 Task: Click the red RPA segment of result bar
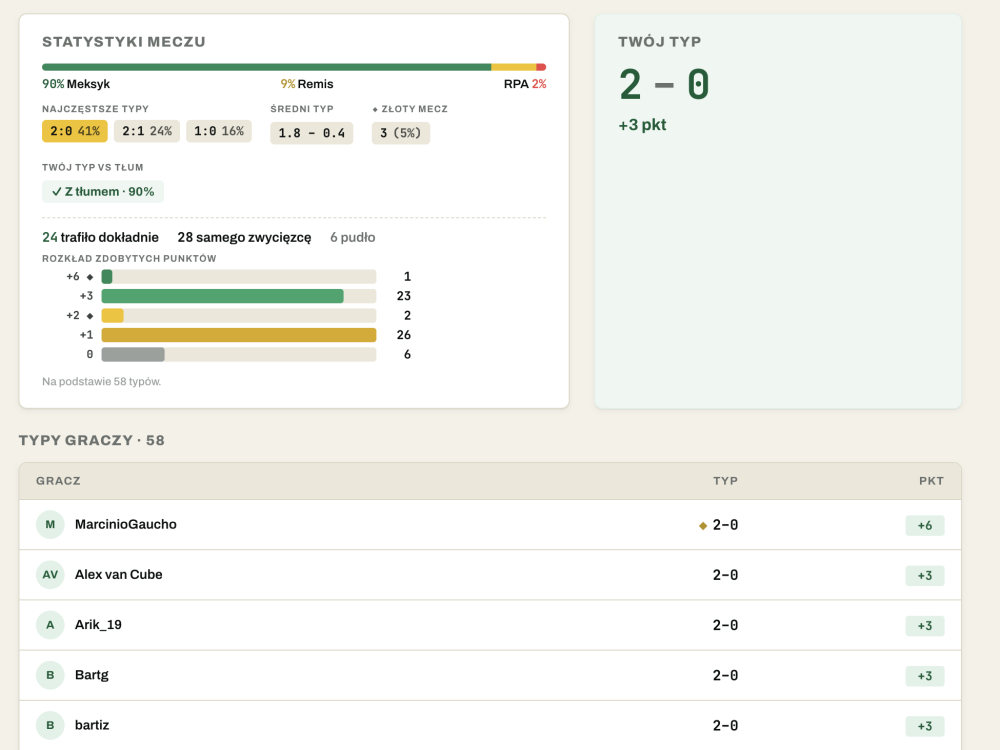pyautogui.click(x=541, y=67)
